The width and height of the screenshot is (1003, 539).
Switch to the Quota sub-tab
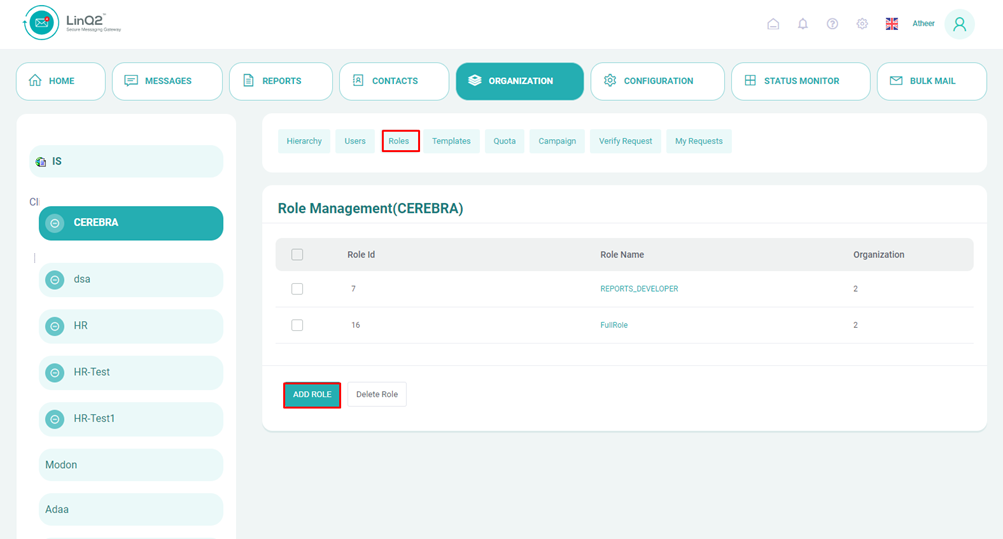click(x=504, y=141)
